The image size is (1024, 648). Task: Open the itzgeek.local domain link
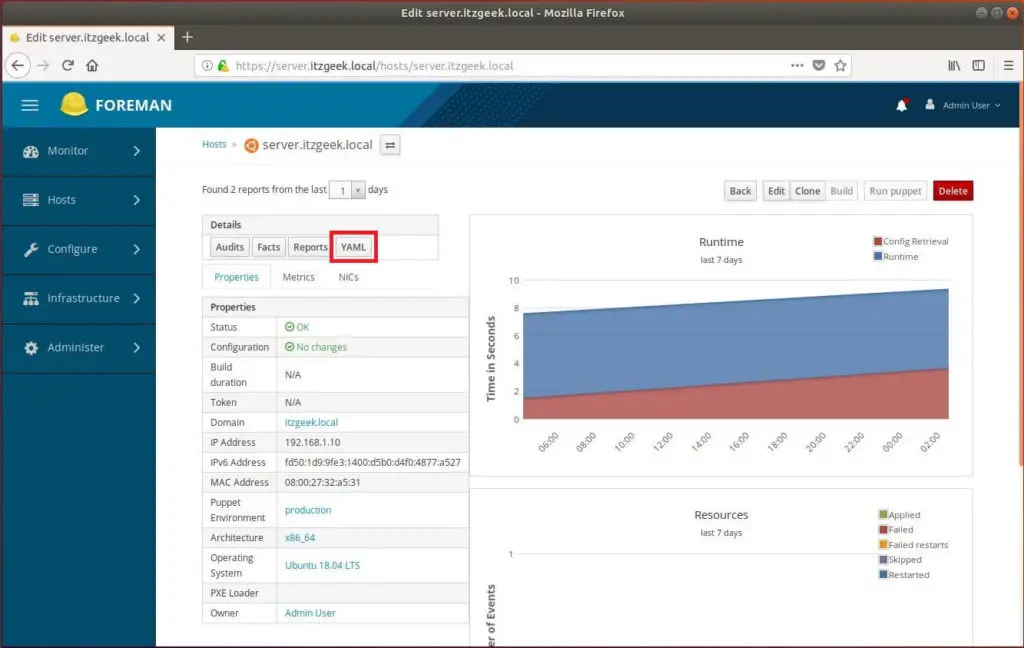tap(312, 423)
